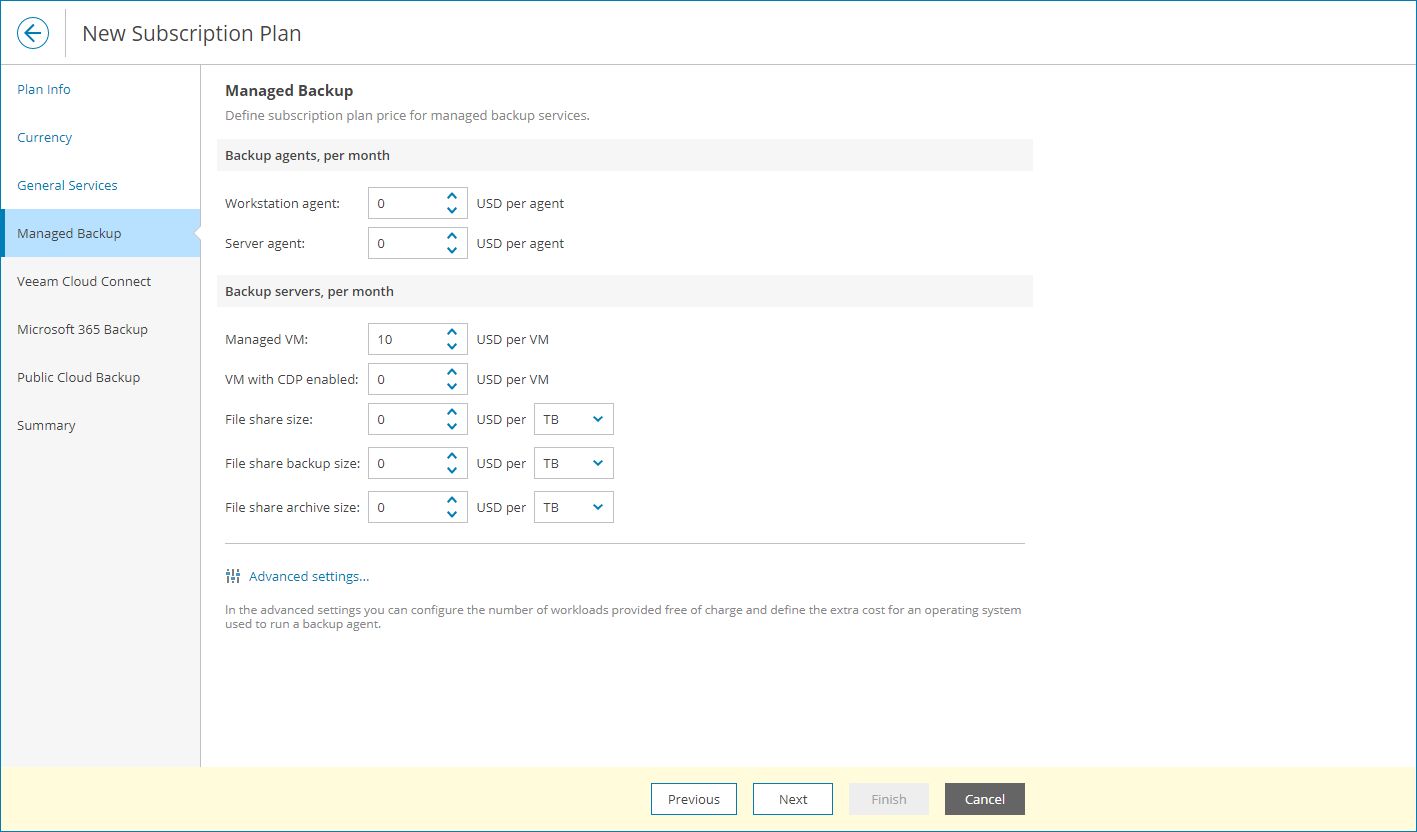Open File share backup size unit dropdown
This screenshot has width=1417, height=832.
[574, 464]
